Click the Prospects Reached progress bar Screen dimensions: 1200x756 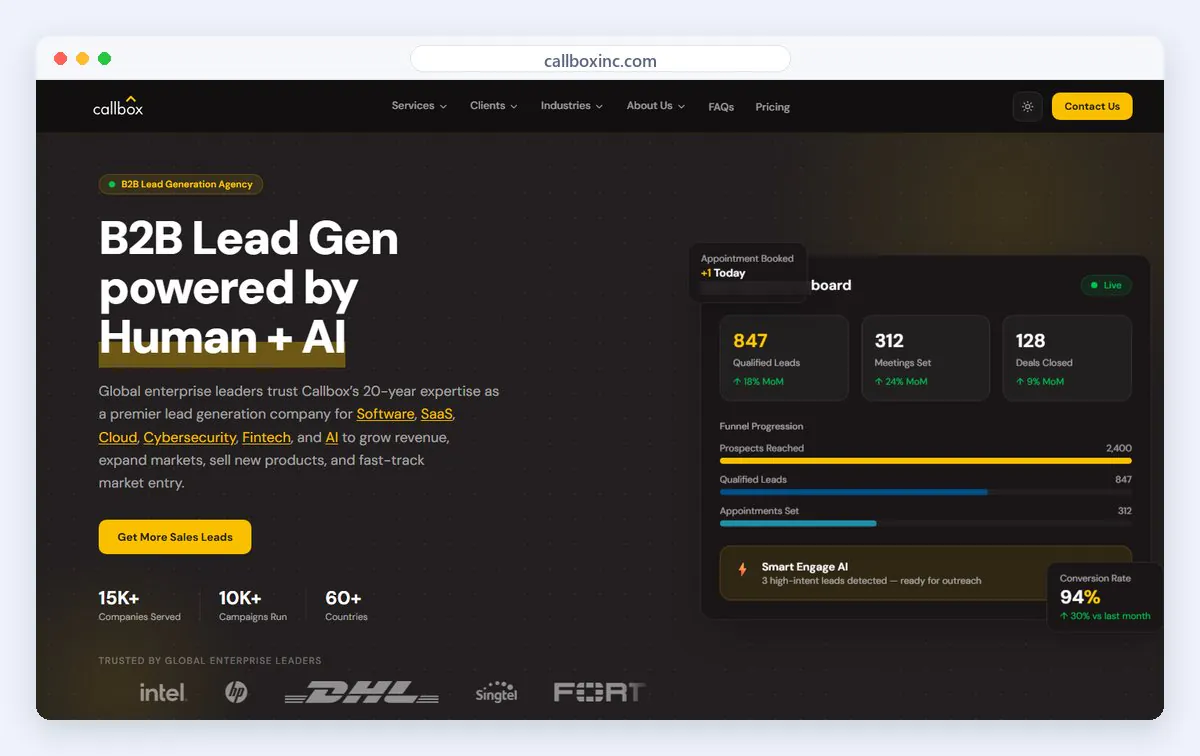click(x=926, y=461)
